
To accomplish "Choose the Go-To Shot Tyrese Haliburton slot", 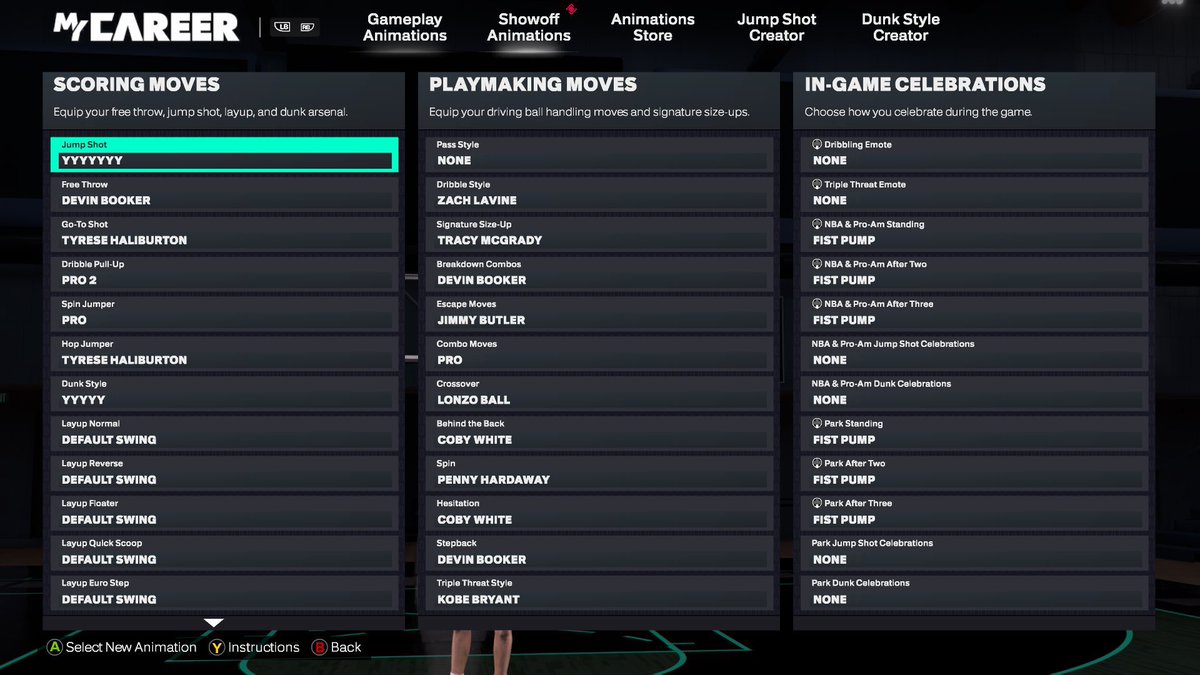I will pyautogui.click(x=224, y=234).
